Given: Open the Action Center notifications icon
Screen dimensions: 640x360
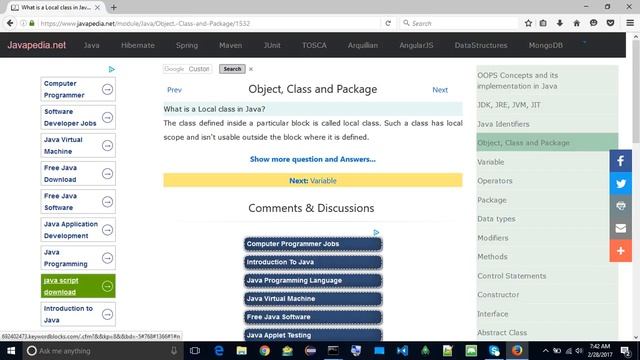Looking at the screenshot, I should coord(625,351).
